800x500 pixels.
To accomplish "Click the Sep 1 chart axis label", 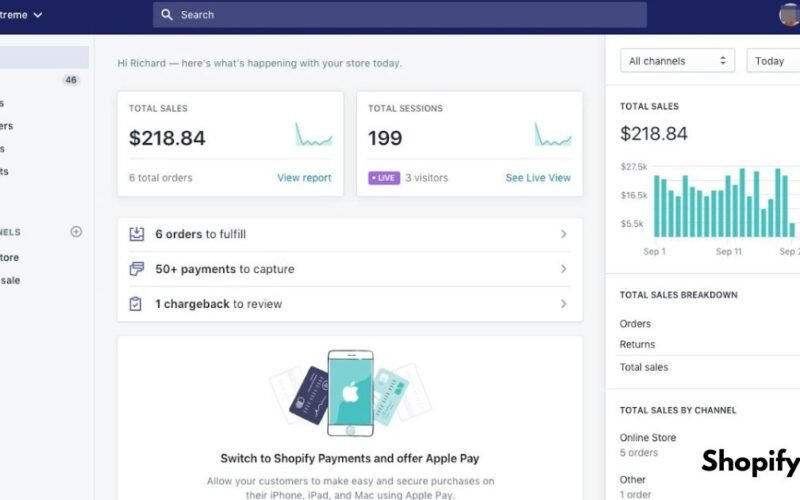I will pyautogui.click(x=655, y=252).
